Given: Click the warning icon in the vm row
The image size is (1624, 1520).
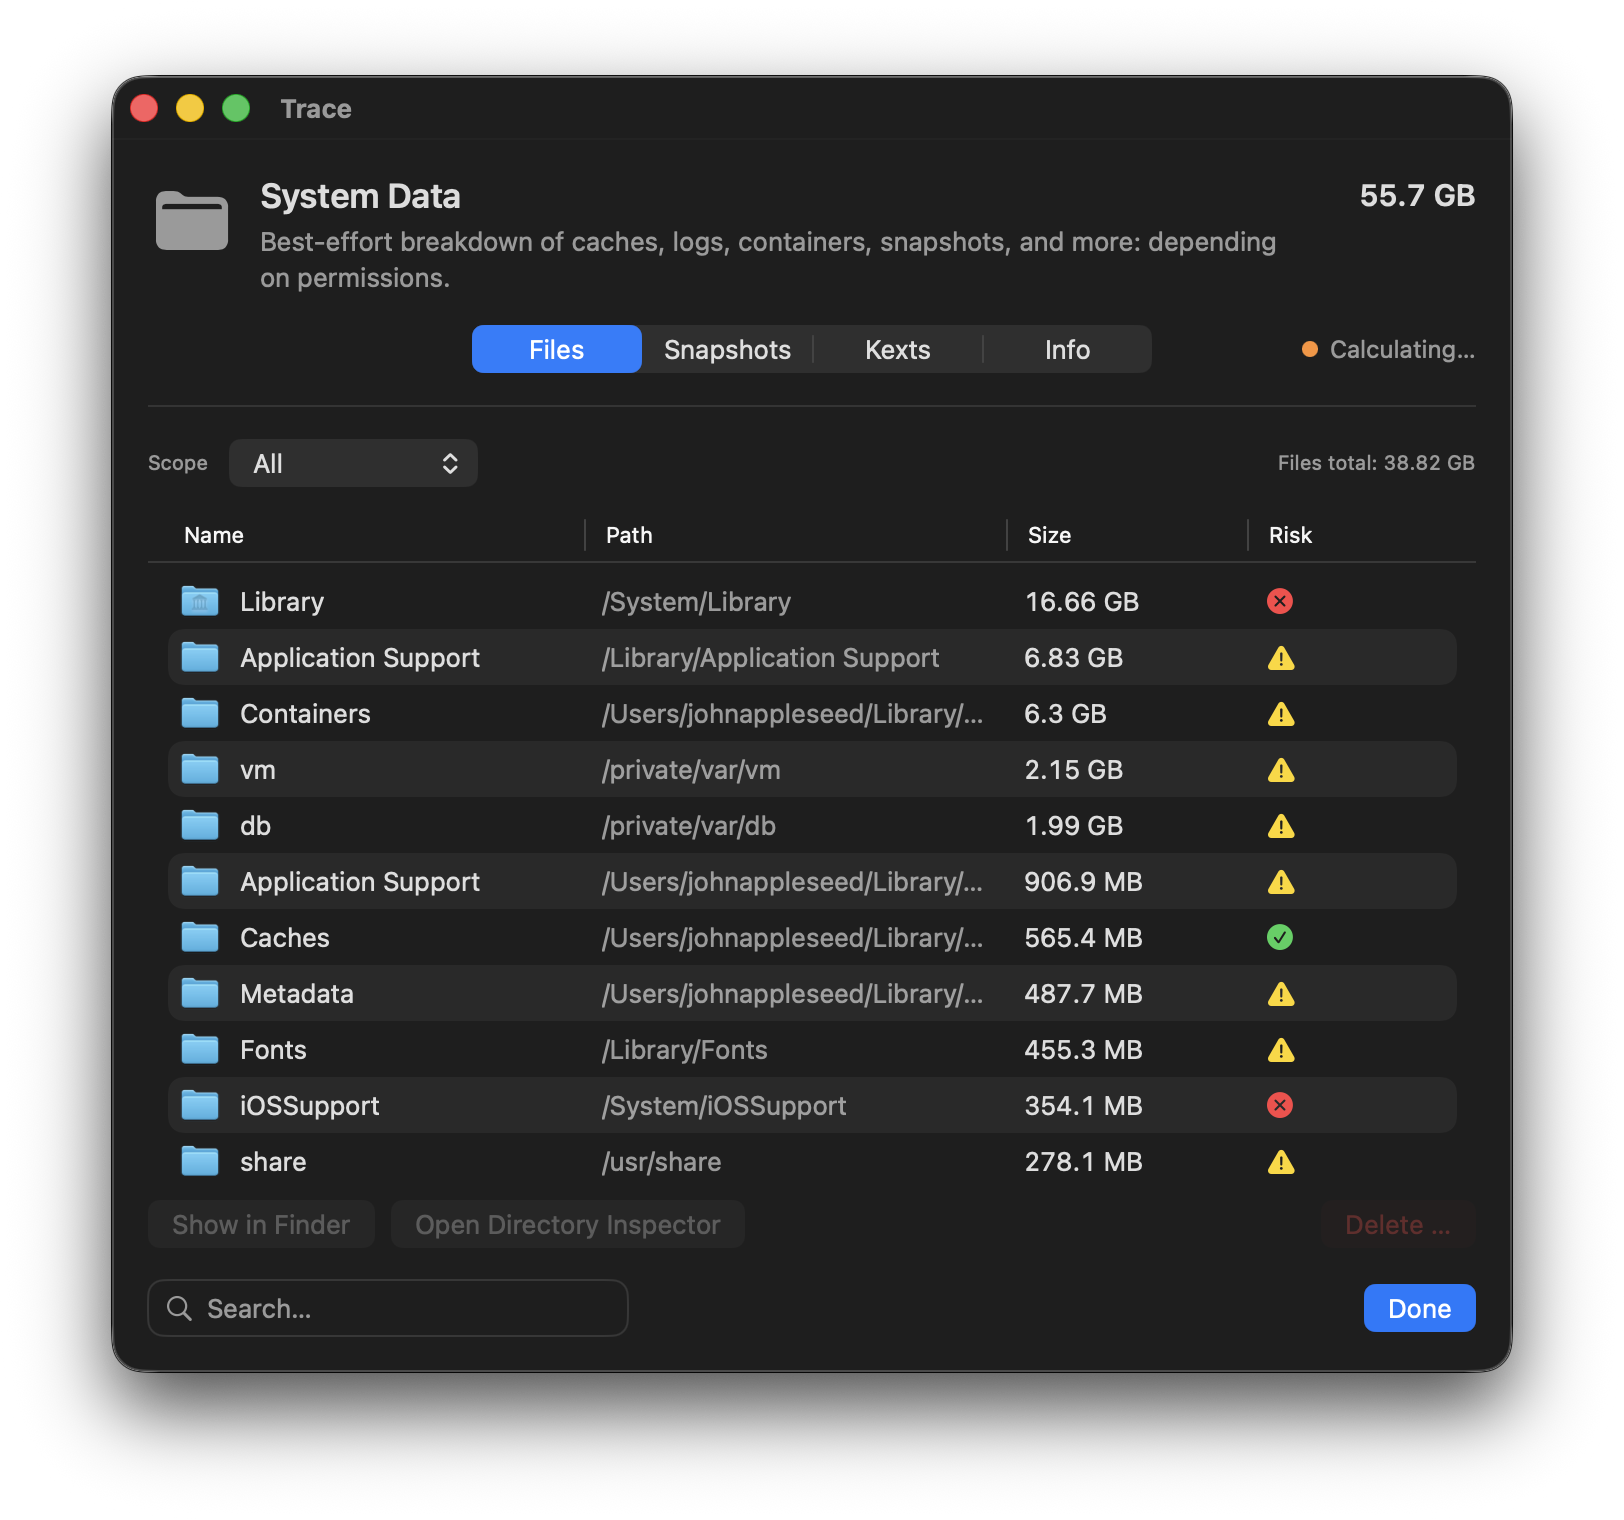Looking at the screenshot, I should click(x=1280, y=770).
